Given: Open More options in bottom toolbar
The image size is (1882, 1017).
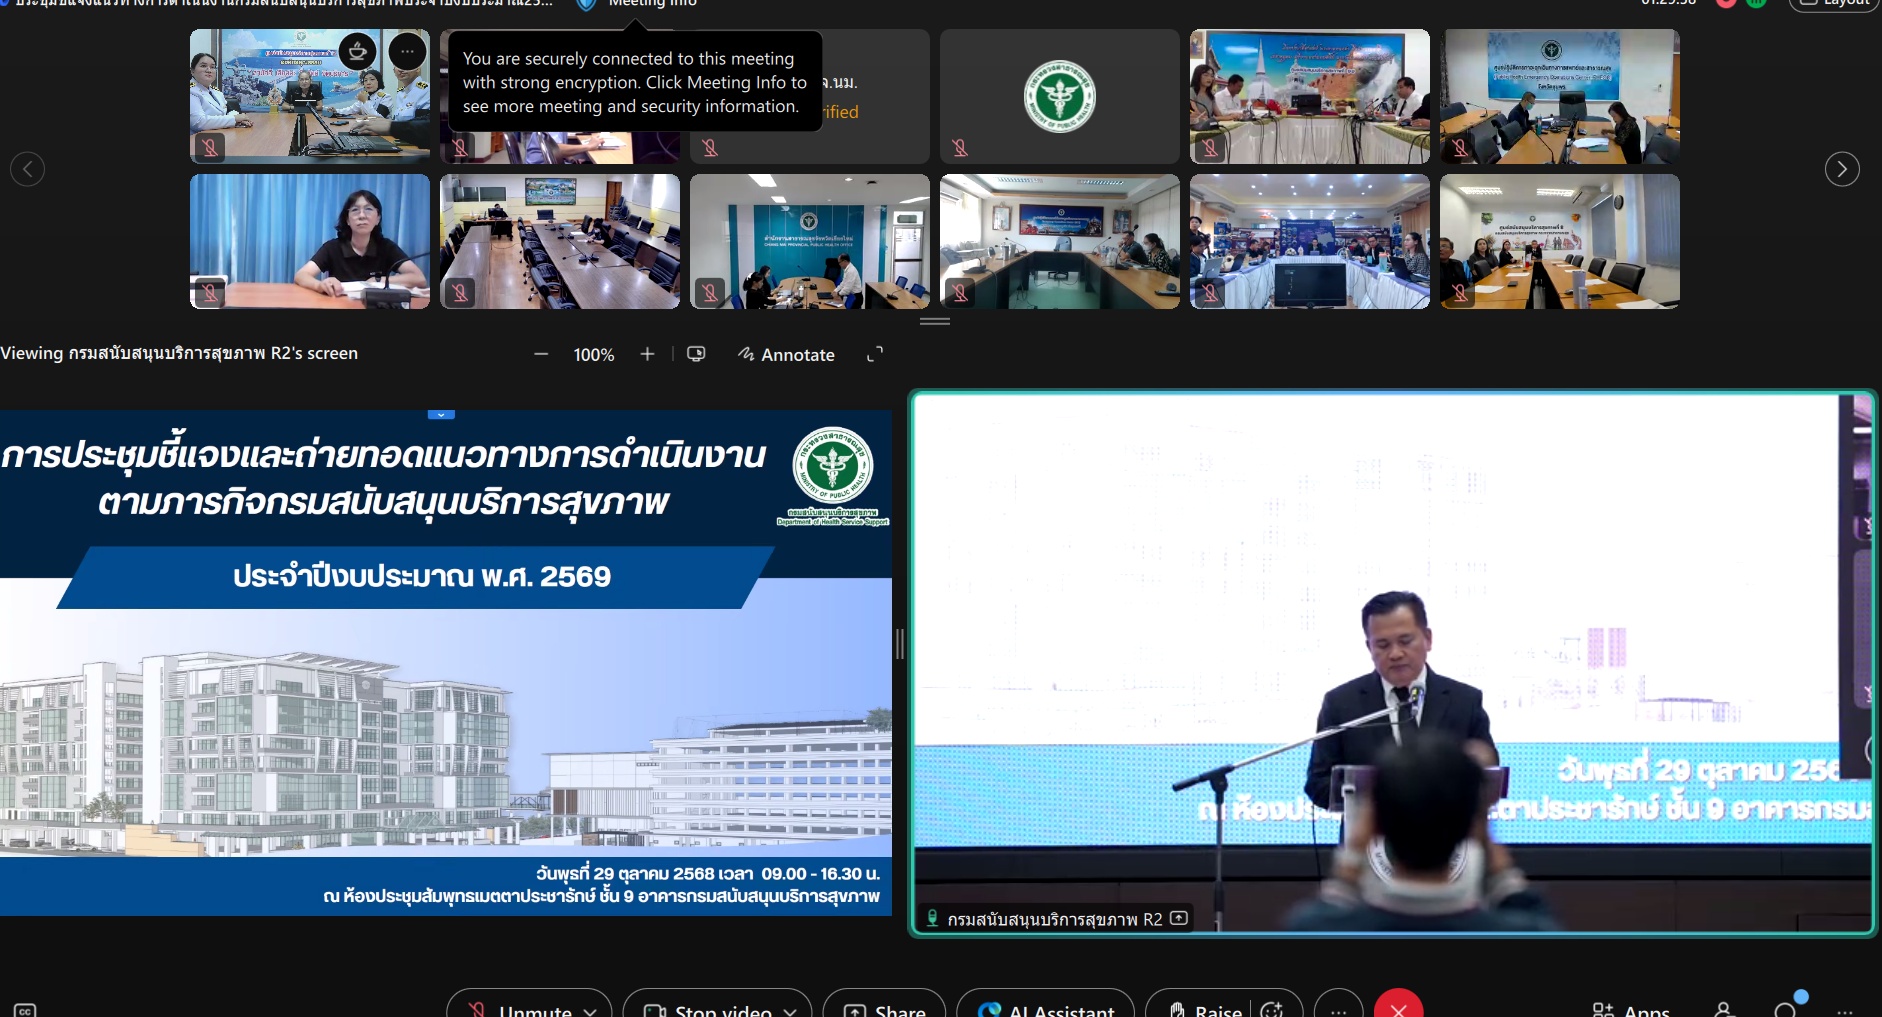Looking at the screenshot, I should point(1338,1008).
